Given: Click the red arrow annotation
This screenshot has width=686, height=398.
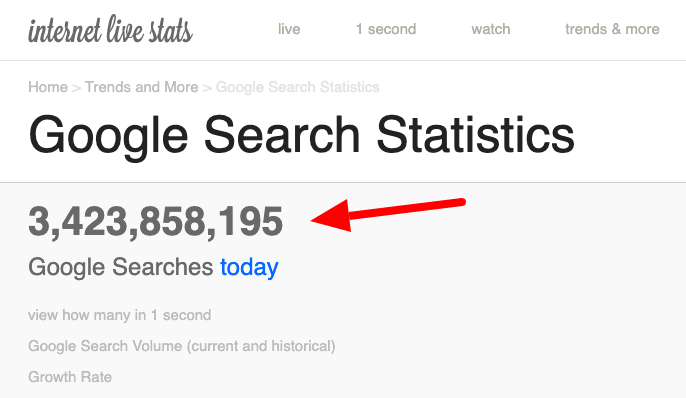Looking at the screenshot, I should (388, 214).
